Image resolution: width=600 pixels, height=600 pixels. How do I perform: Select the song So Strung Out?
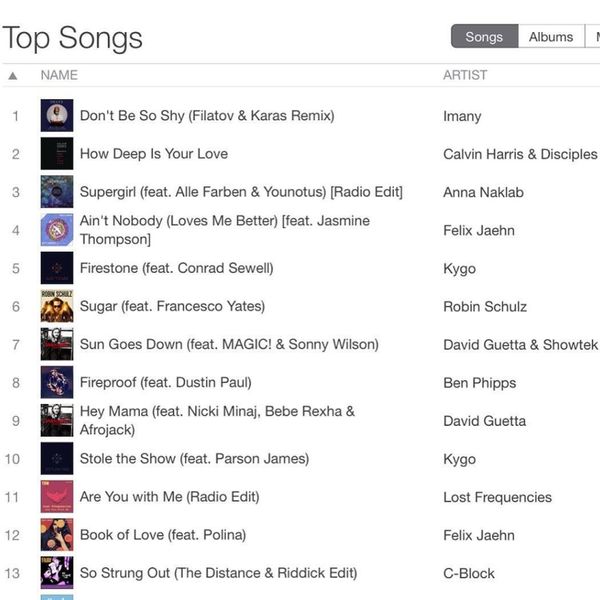tap(218, 573)
